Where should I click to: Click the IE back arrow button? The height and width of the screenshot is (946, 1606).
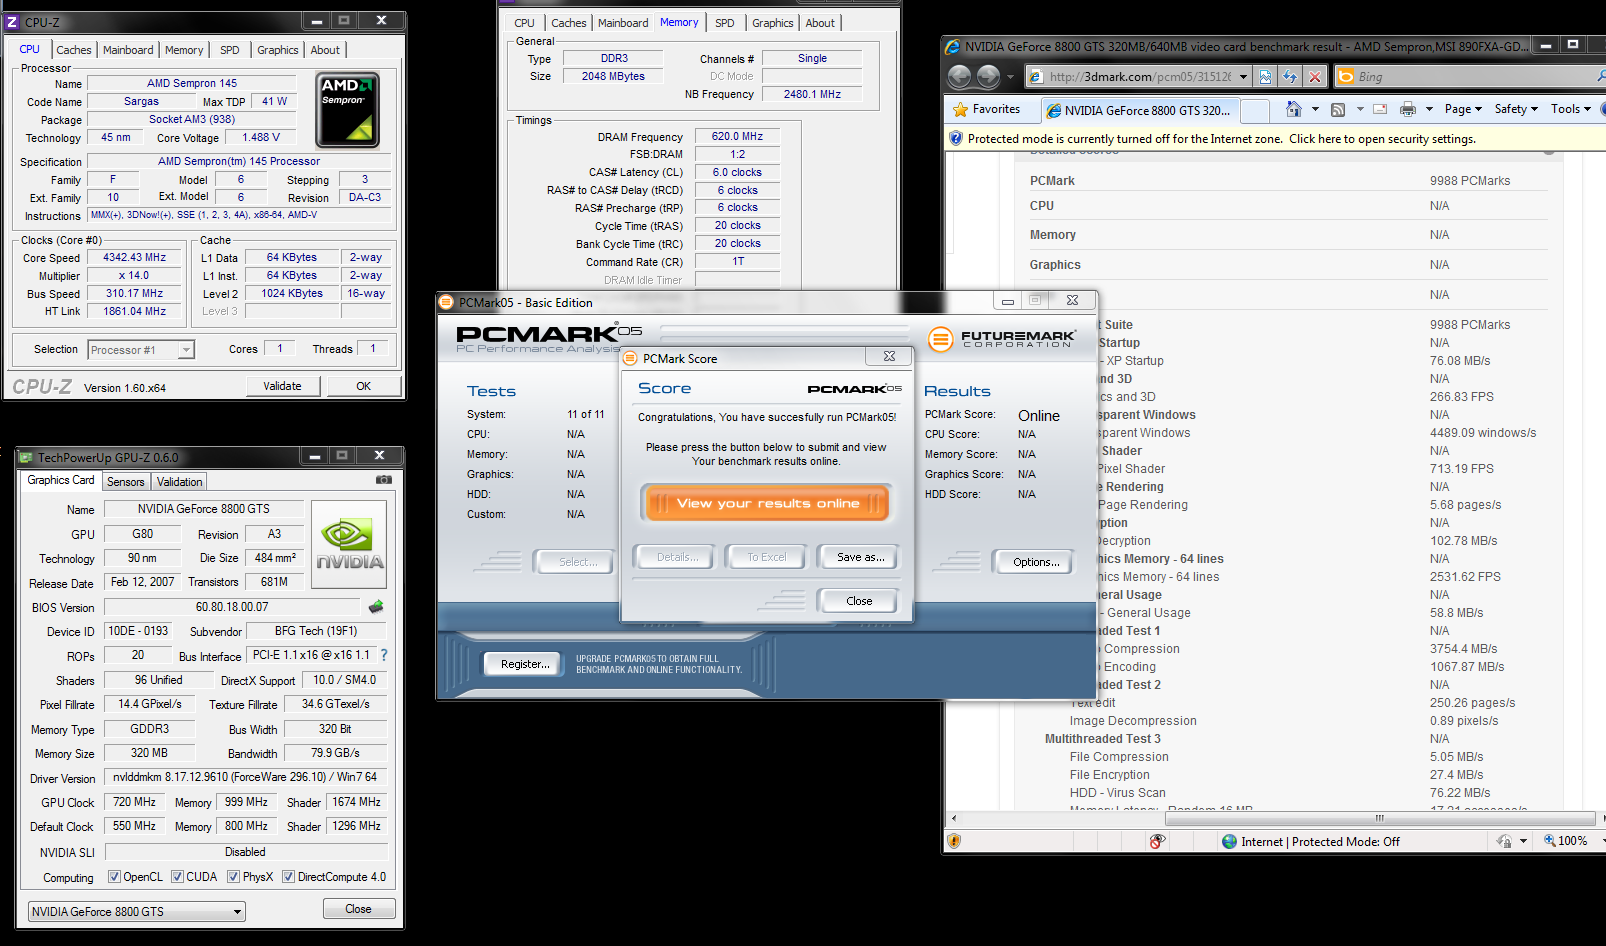pyautogui.click(x=959, y=76)
